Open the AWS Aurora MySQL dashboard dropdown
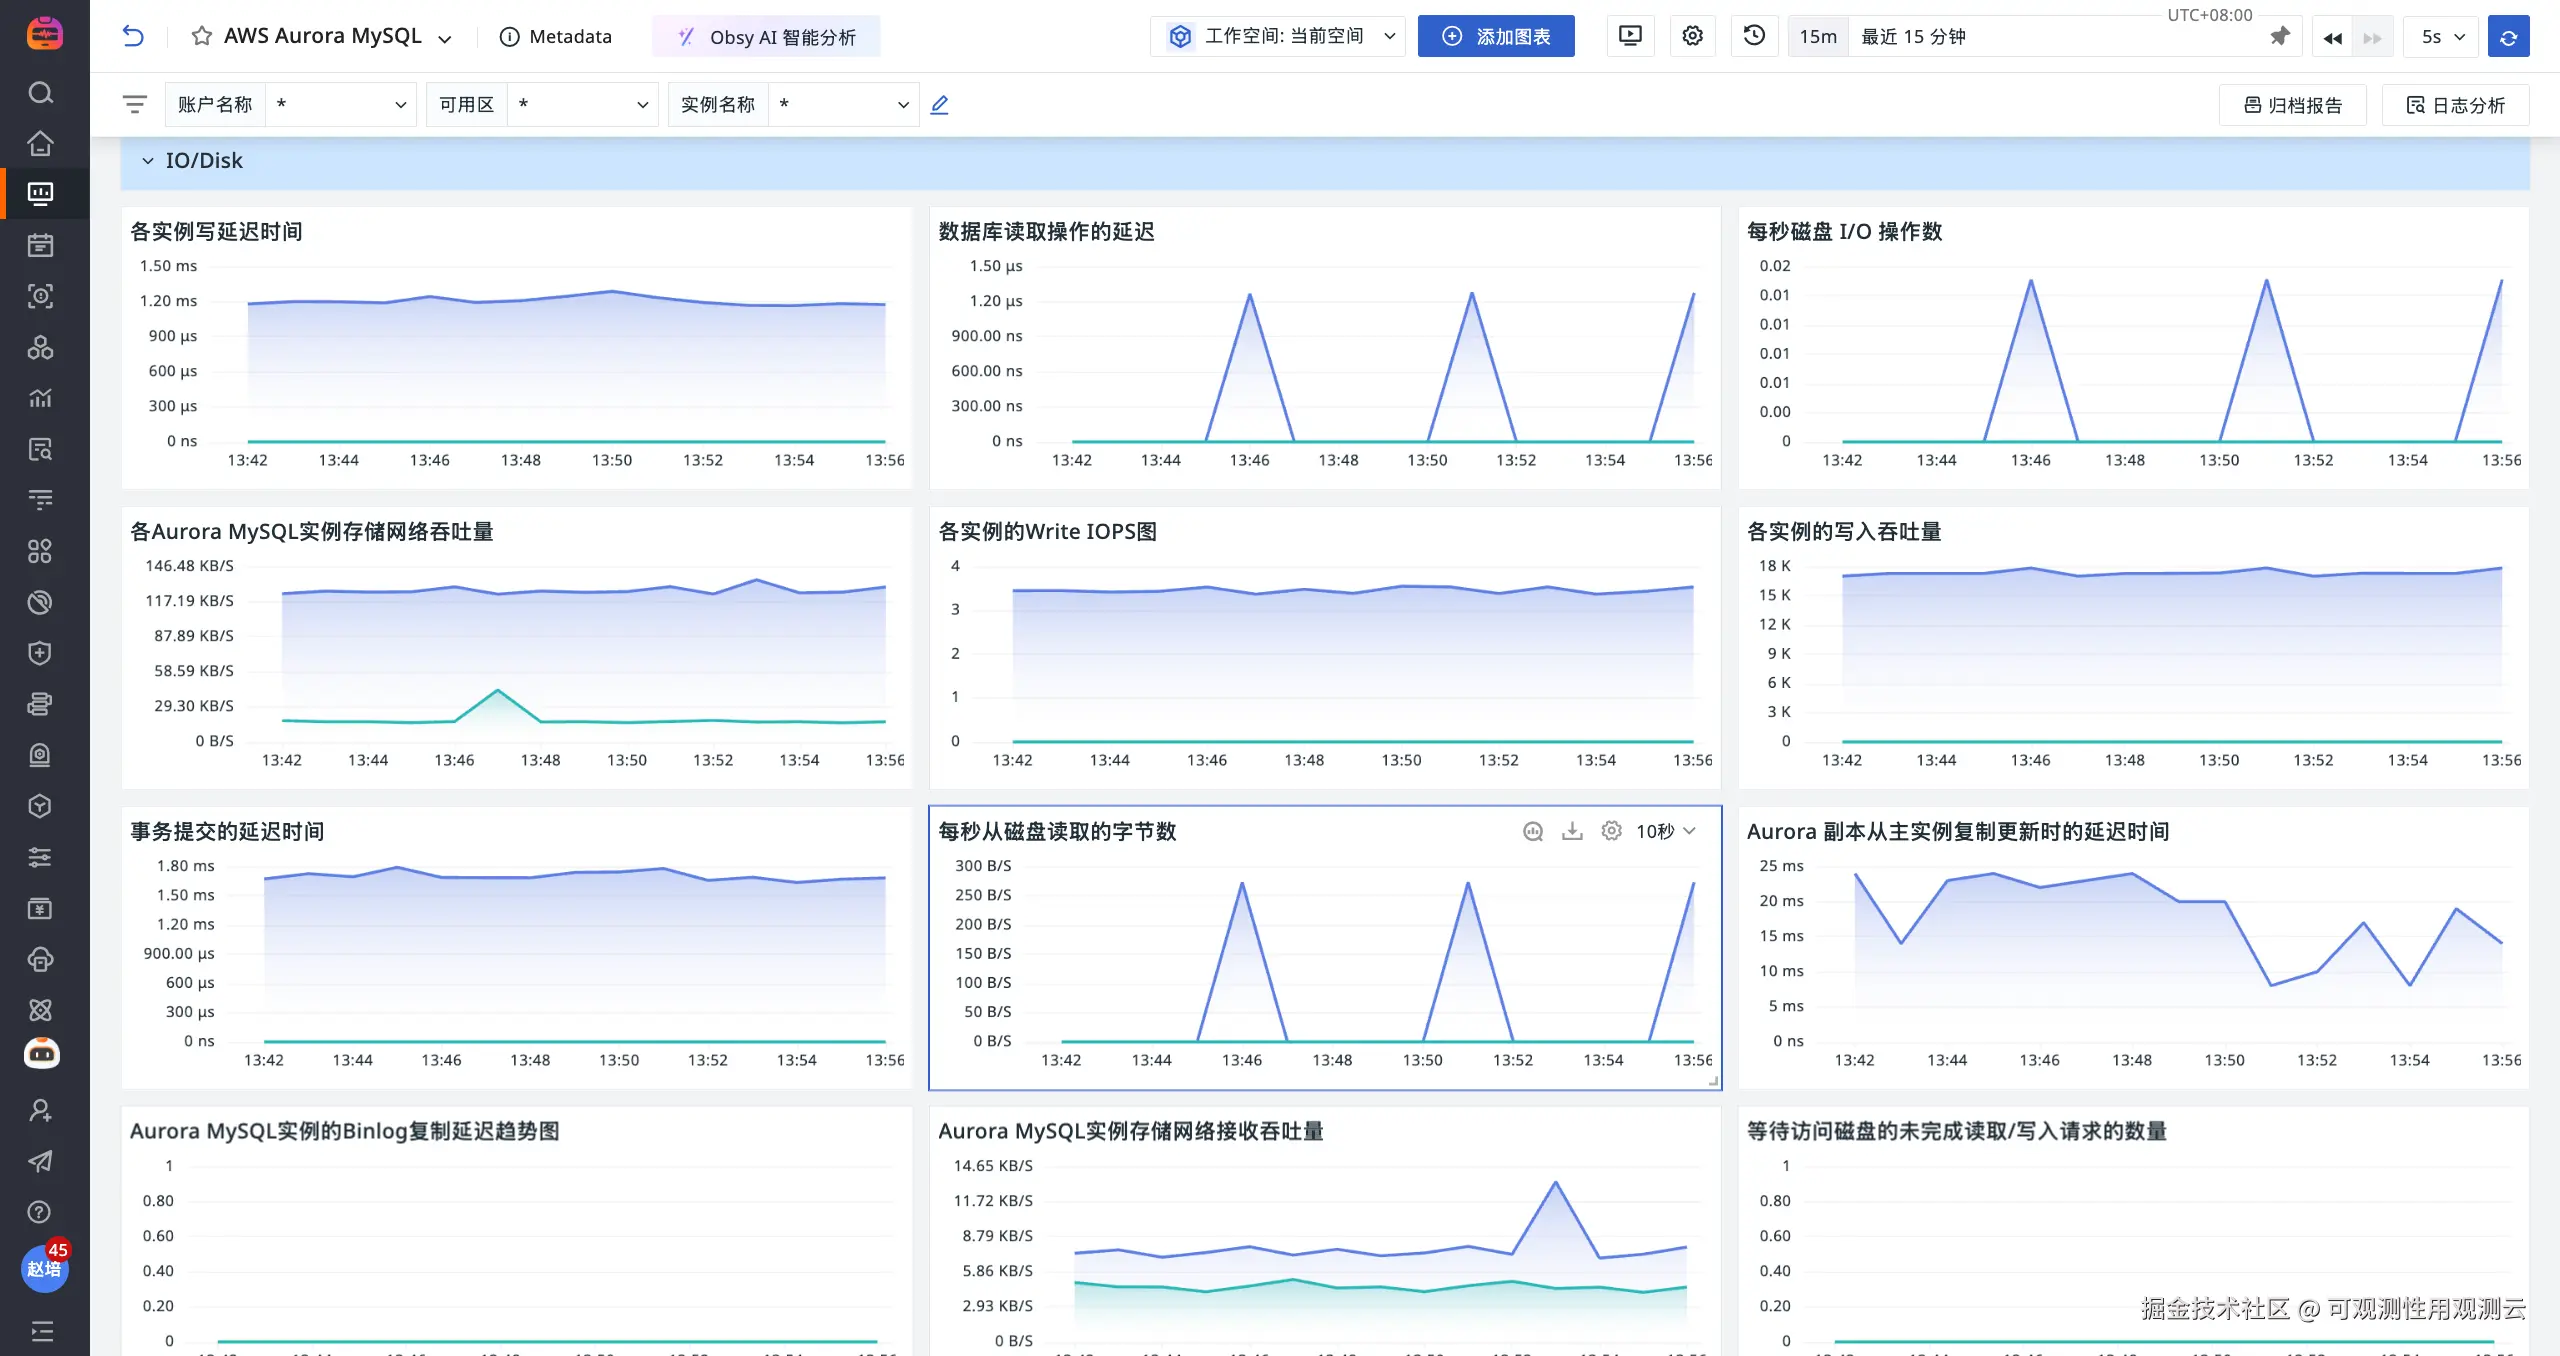This screenshot has width=2560, height=1356. coord(445,38)
